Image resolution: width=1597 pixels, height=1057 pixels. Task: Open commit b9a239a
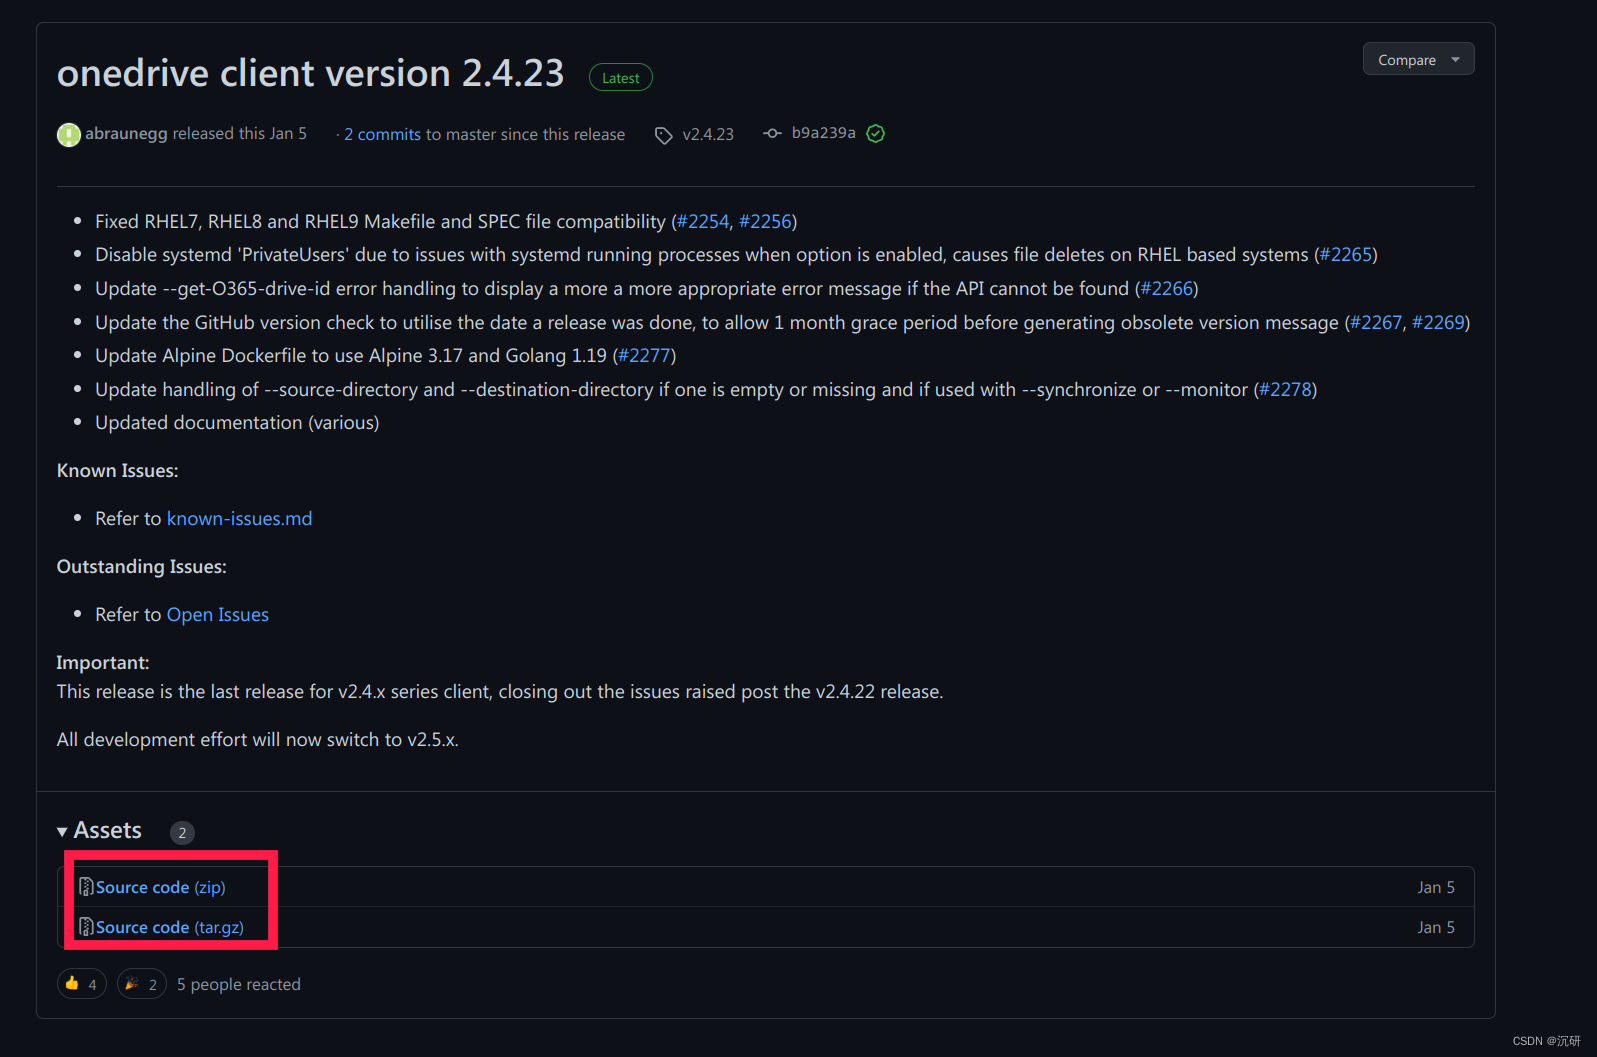[x=824, y=133]
